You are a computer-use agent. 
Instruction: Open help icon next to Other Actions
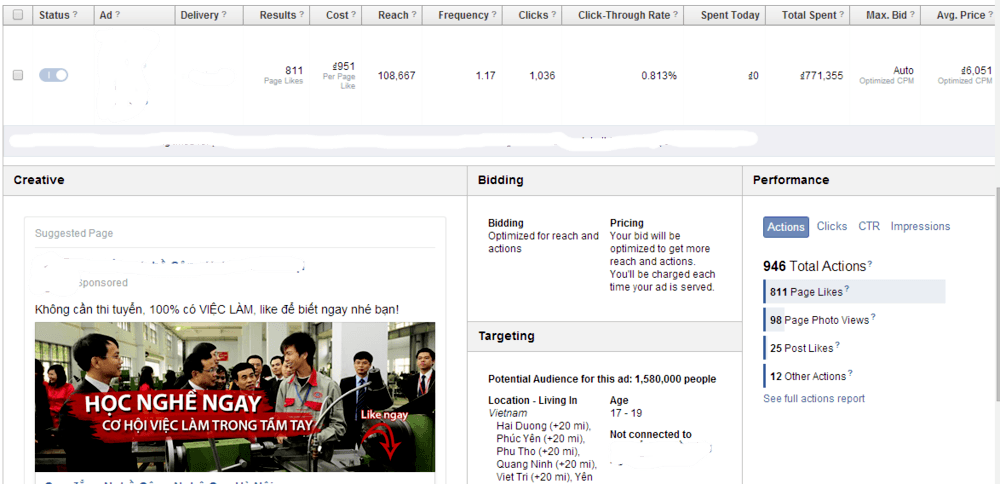click(x=850, y=374)
